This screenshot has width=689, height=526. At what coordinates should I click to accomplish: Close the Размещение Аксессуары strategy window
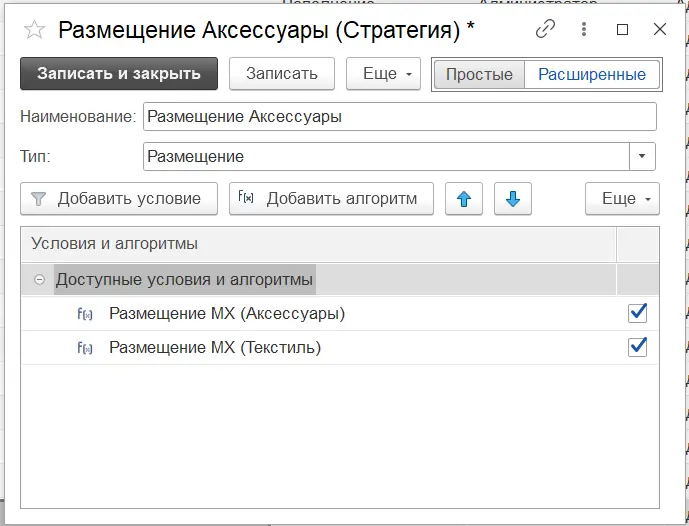click(x=660, y=29)
